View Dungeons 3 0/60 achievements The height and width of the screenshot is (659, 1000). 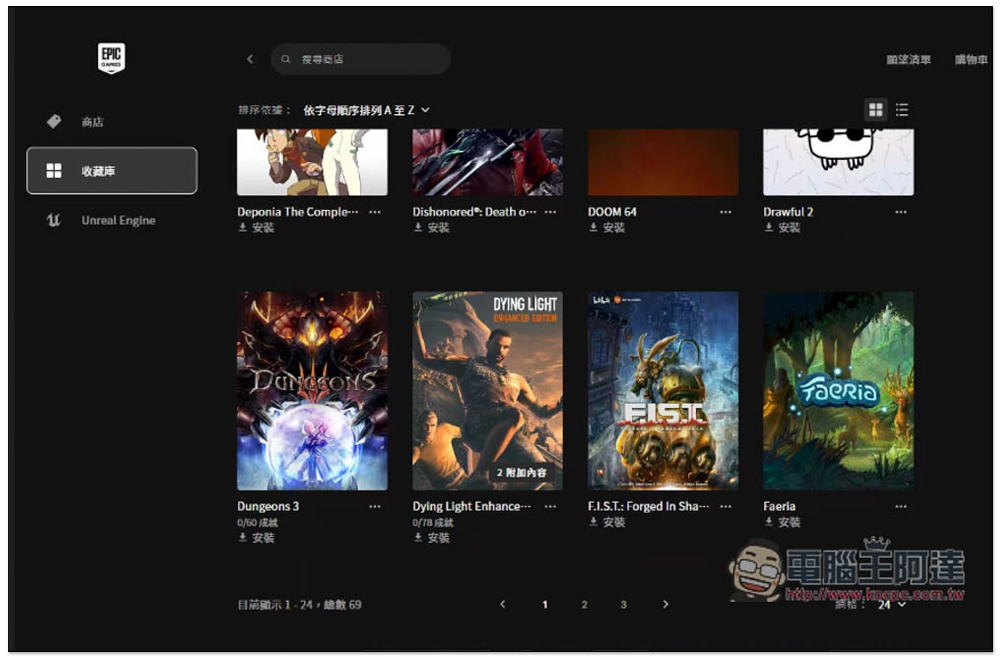point(258,522)
